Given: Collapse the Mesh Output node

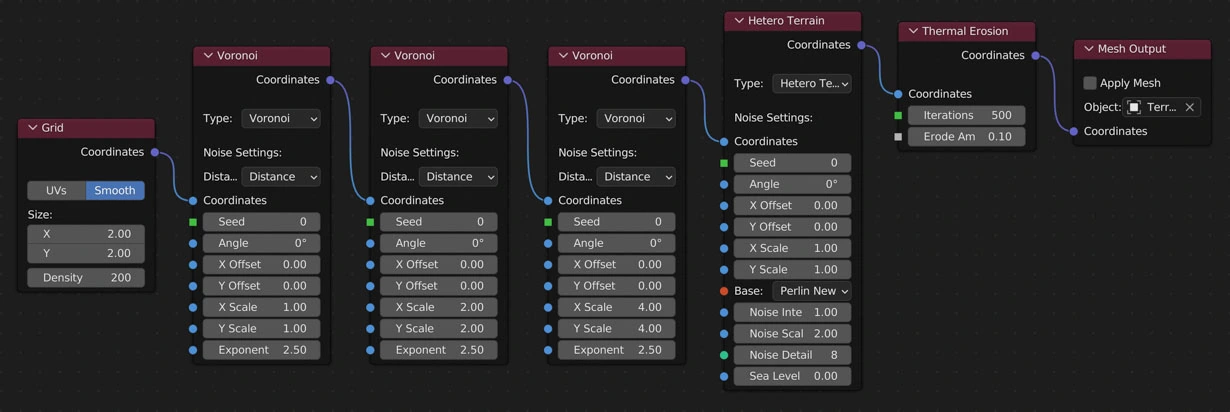Looking at the screenshot, I should point(1088,49).
